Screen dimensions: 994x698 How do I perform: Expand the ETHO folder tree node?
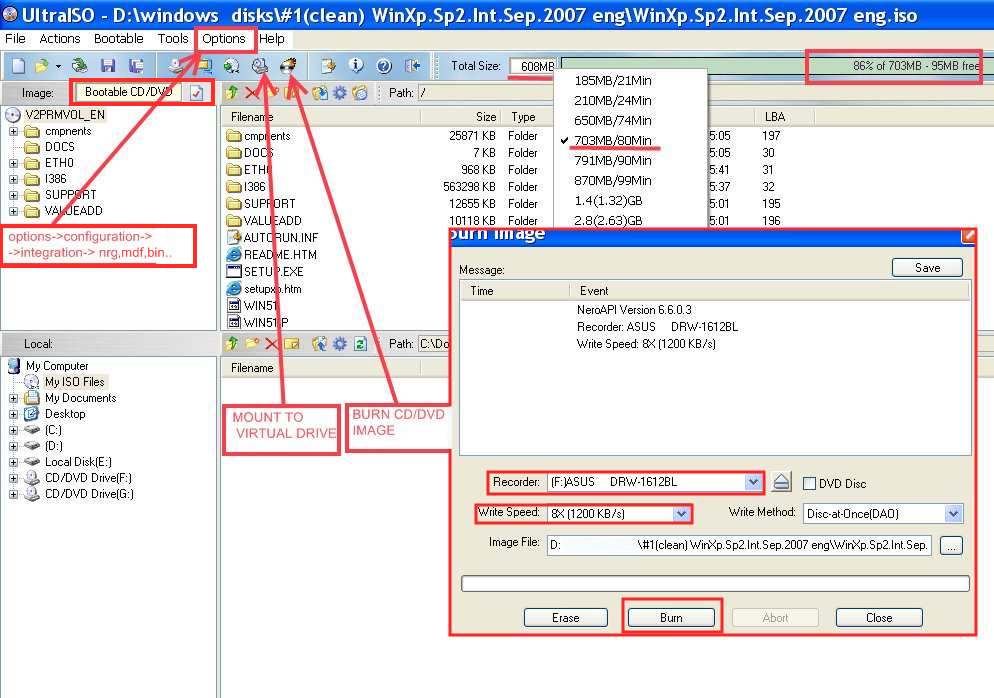(x=13, y=163)
